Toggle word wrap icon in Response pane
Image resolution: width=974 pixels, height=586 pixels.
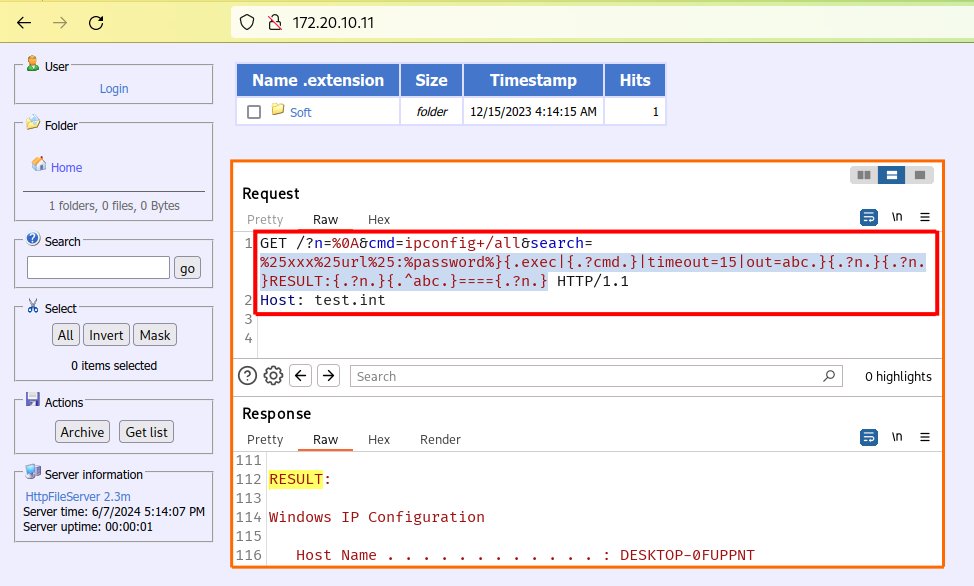[x=868, y=437]
